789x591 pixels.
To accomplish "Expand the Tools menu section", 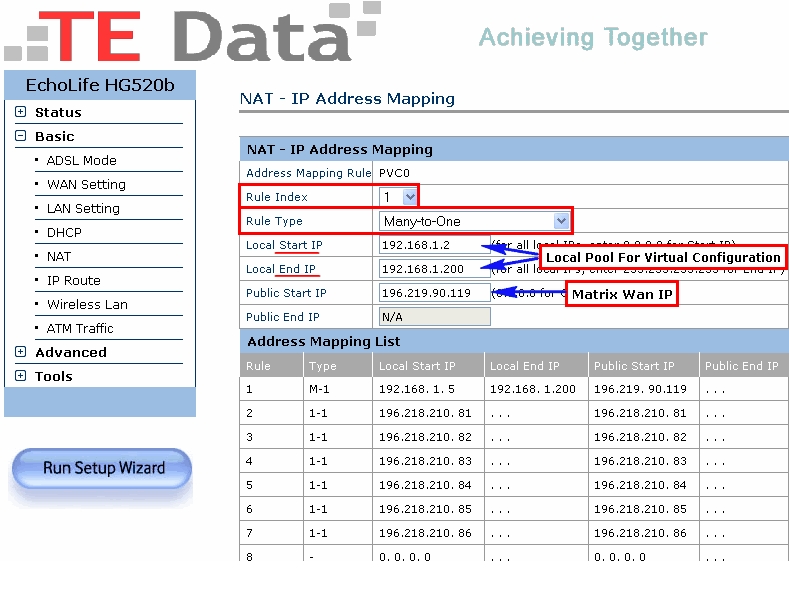I will (21, 376).
